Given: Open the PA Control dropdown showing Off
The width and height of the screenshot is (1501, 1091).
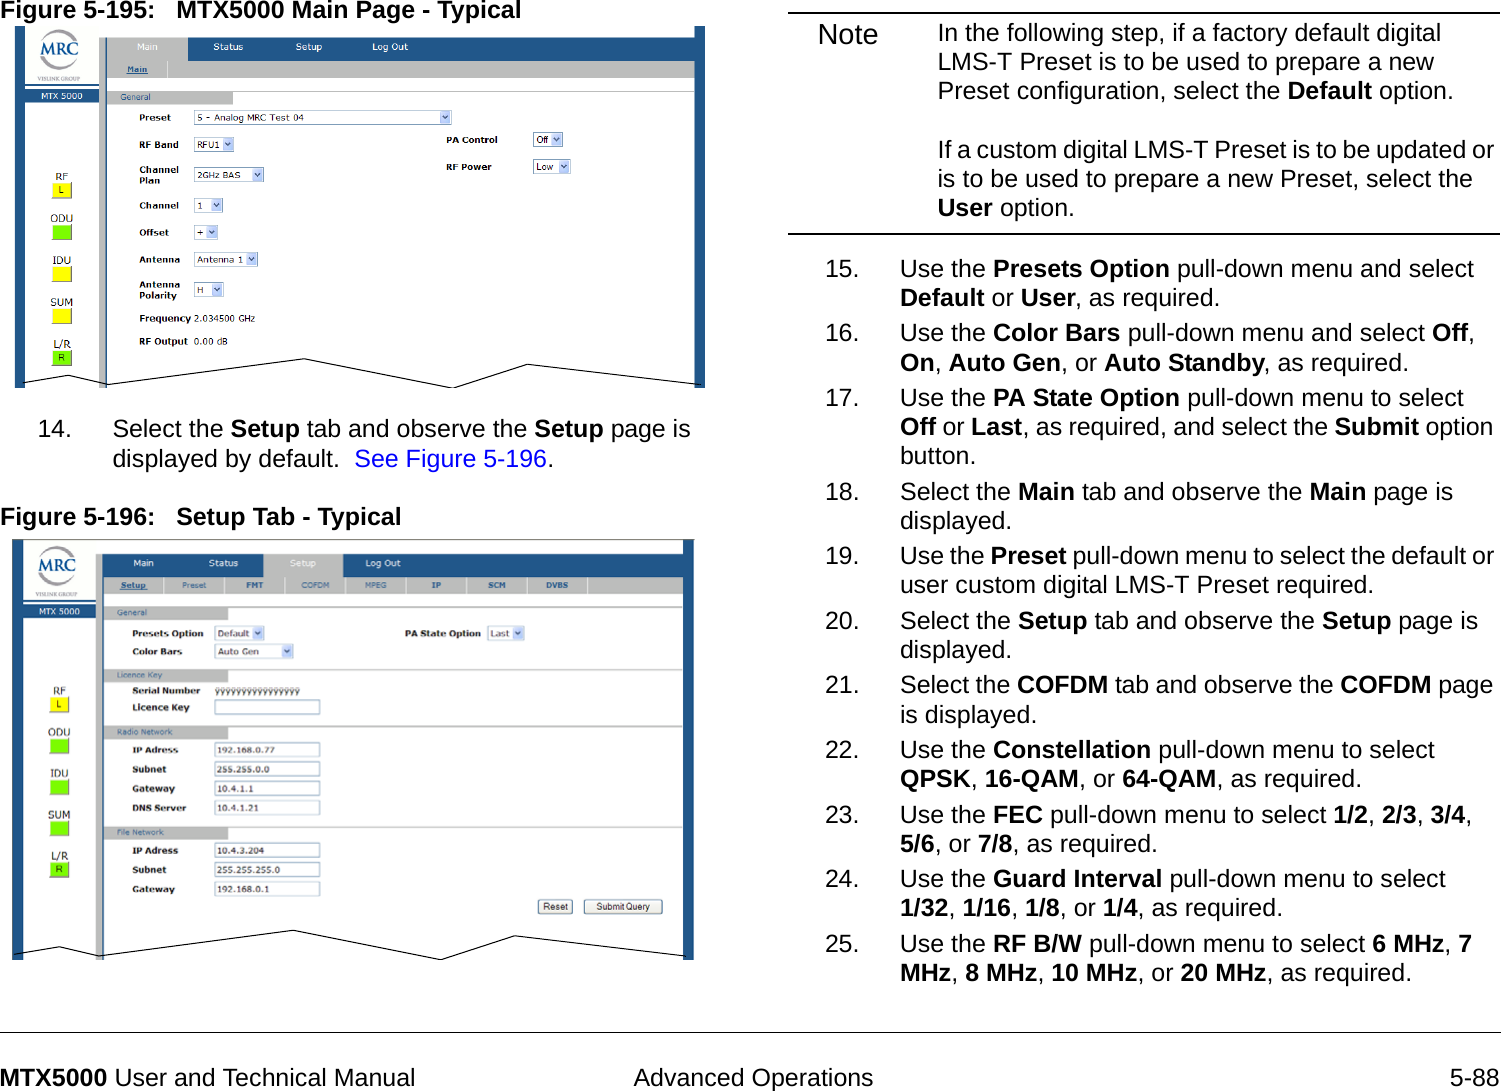Looking at the screenshot, I should pyautogui.click(x=548, y=140).
